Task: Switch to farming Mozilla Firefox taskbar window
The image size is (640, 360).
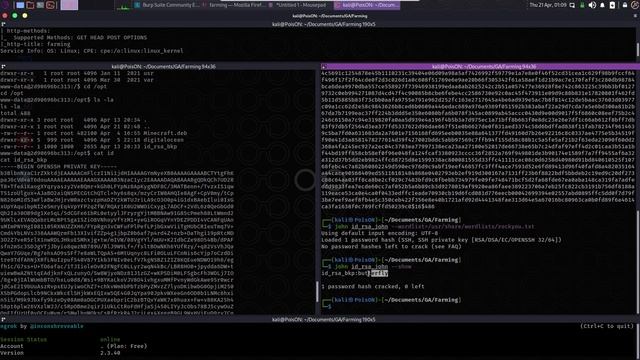Action: pyautogui.click(x=235, y=5)
